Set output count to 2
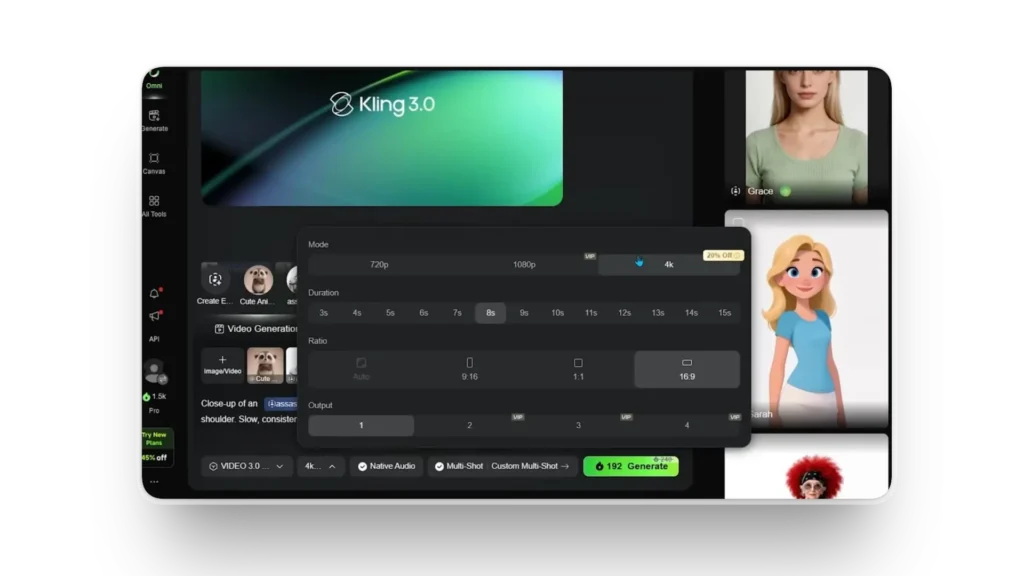1024x576 pixels. 470,425
